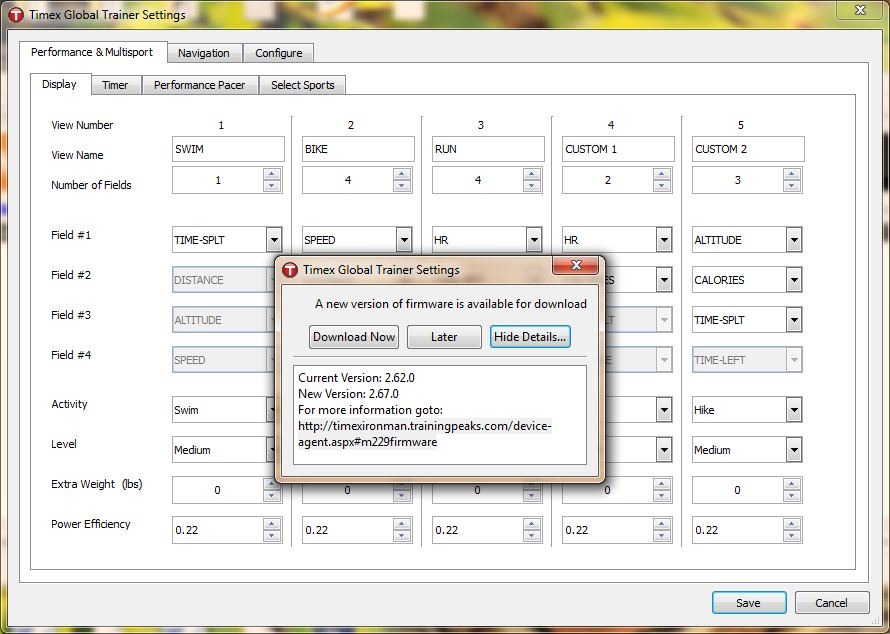The width and height of the screenshot is (890, 634).
Task: Click the Power Efficiency 0.22 field for BIKE
Action: pos(347,530)
